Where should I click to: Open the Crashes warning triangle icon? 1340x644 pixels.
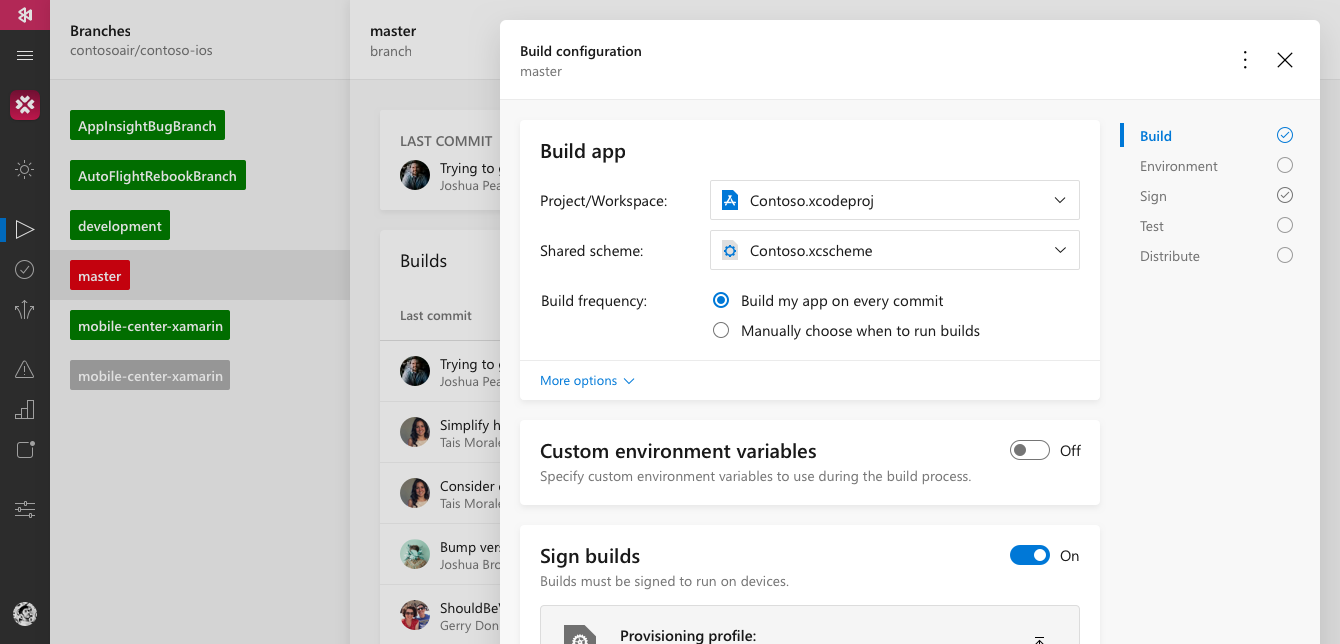point(25,370)
